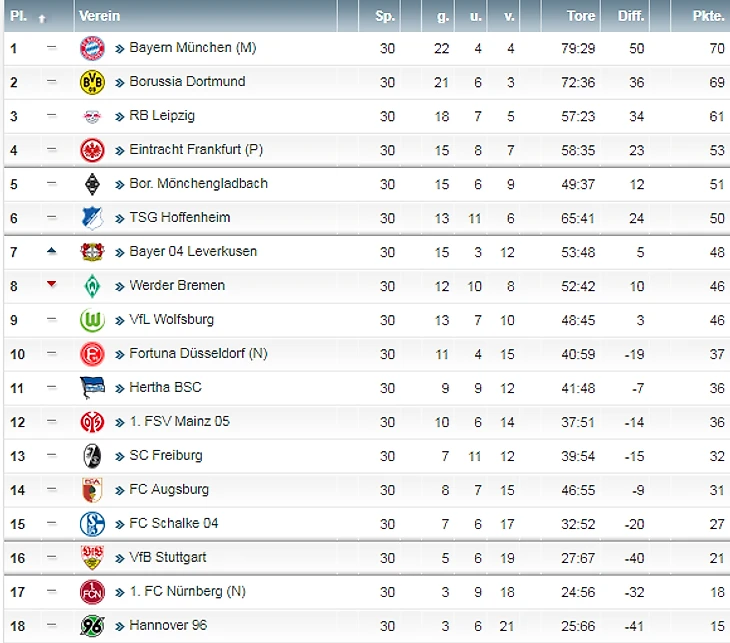Click the FC Schalke 04 crest
The image size is (730, 643).
coord(92,524)
